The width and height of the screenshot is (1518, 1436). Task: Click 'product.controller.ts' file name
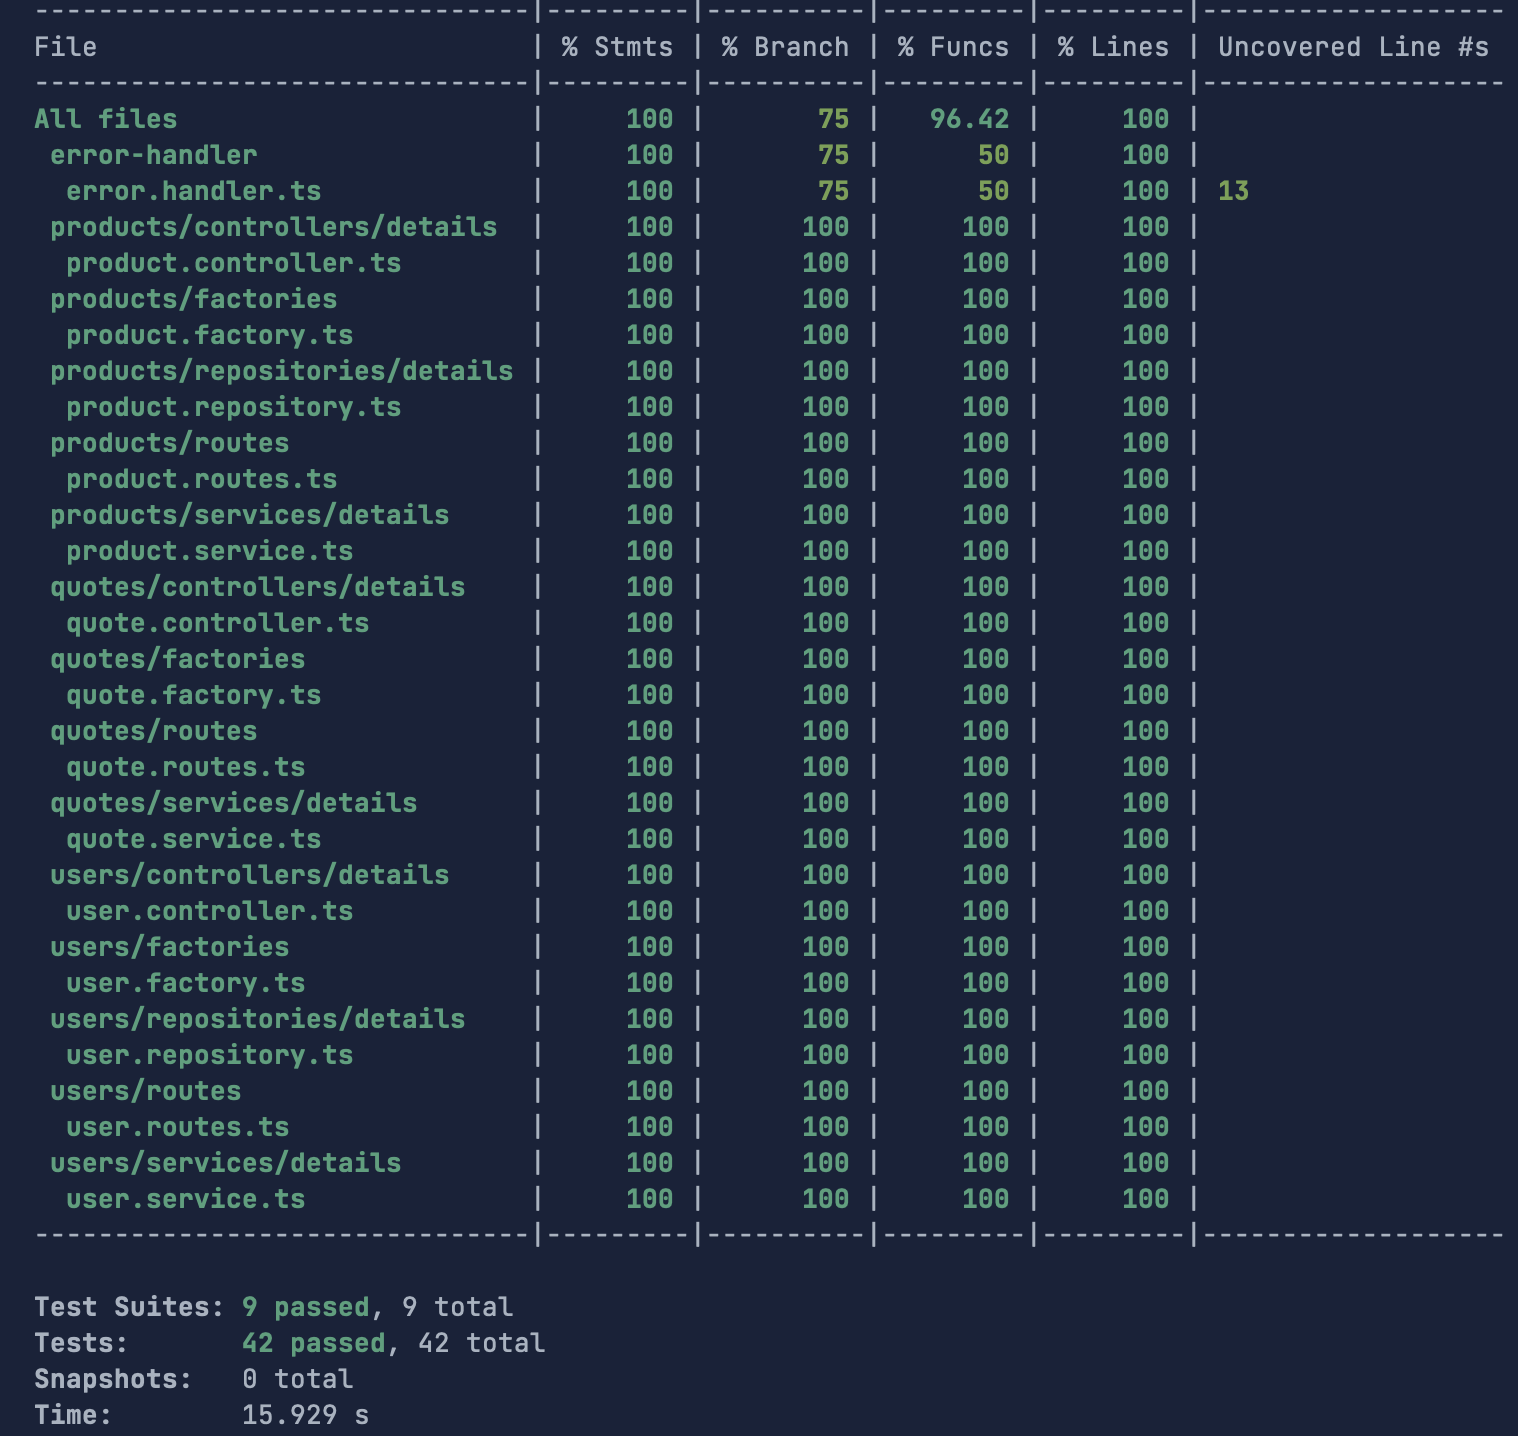[x=233, y=263]
